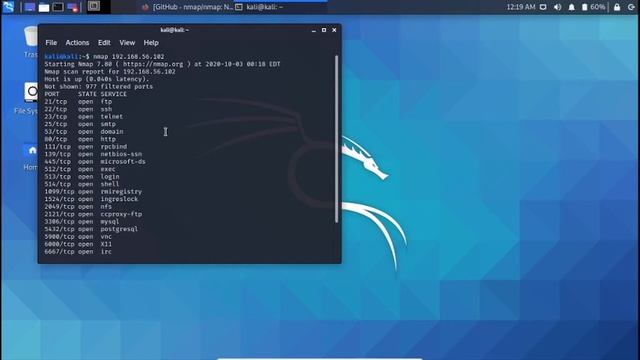Open the network connection tray icon
Viewport: 640px width, 360px height.
point(543,7)
